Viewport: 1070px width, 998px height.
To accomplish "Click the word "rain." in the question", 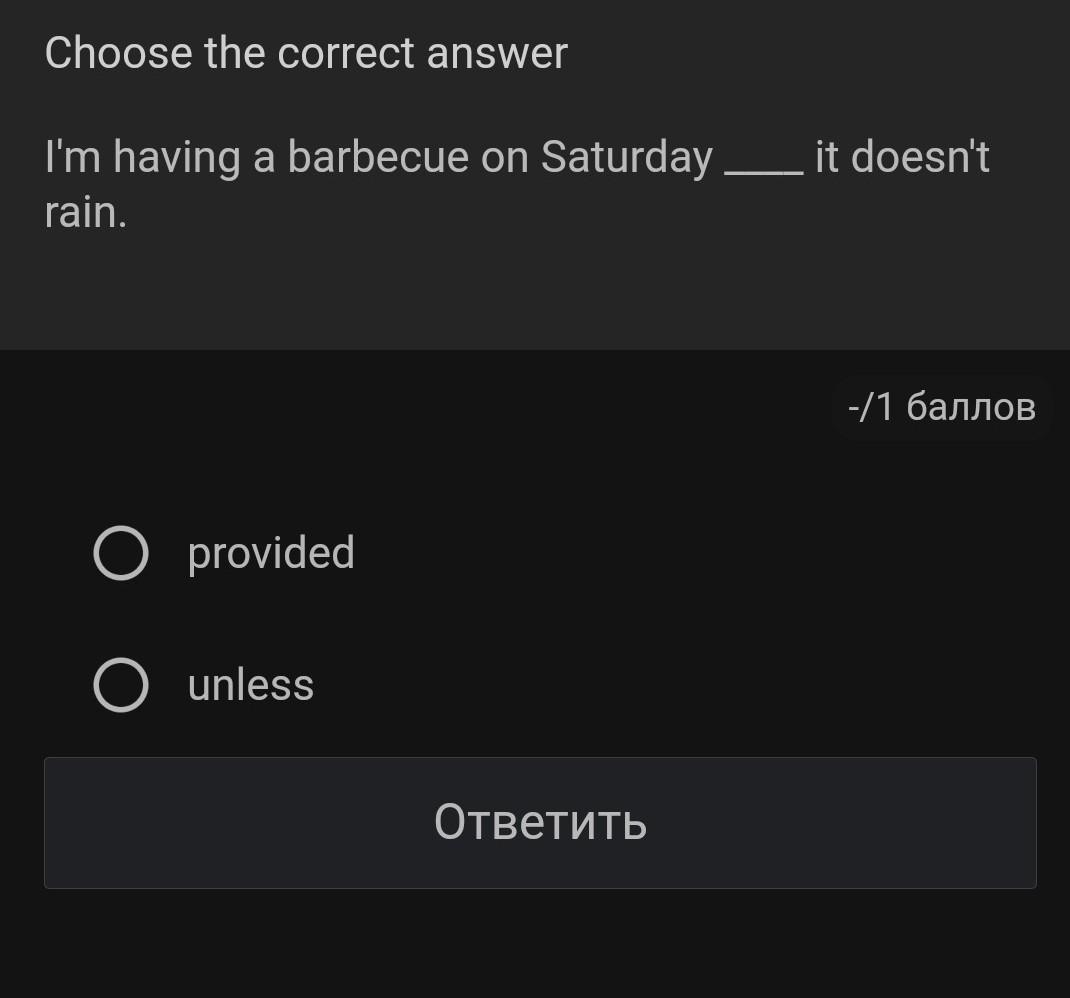I will click(x=86, y=212).
